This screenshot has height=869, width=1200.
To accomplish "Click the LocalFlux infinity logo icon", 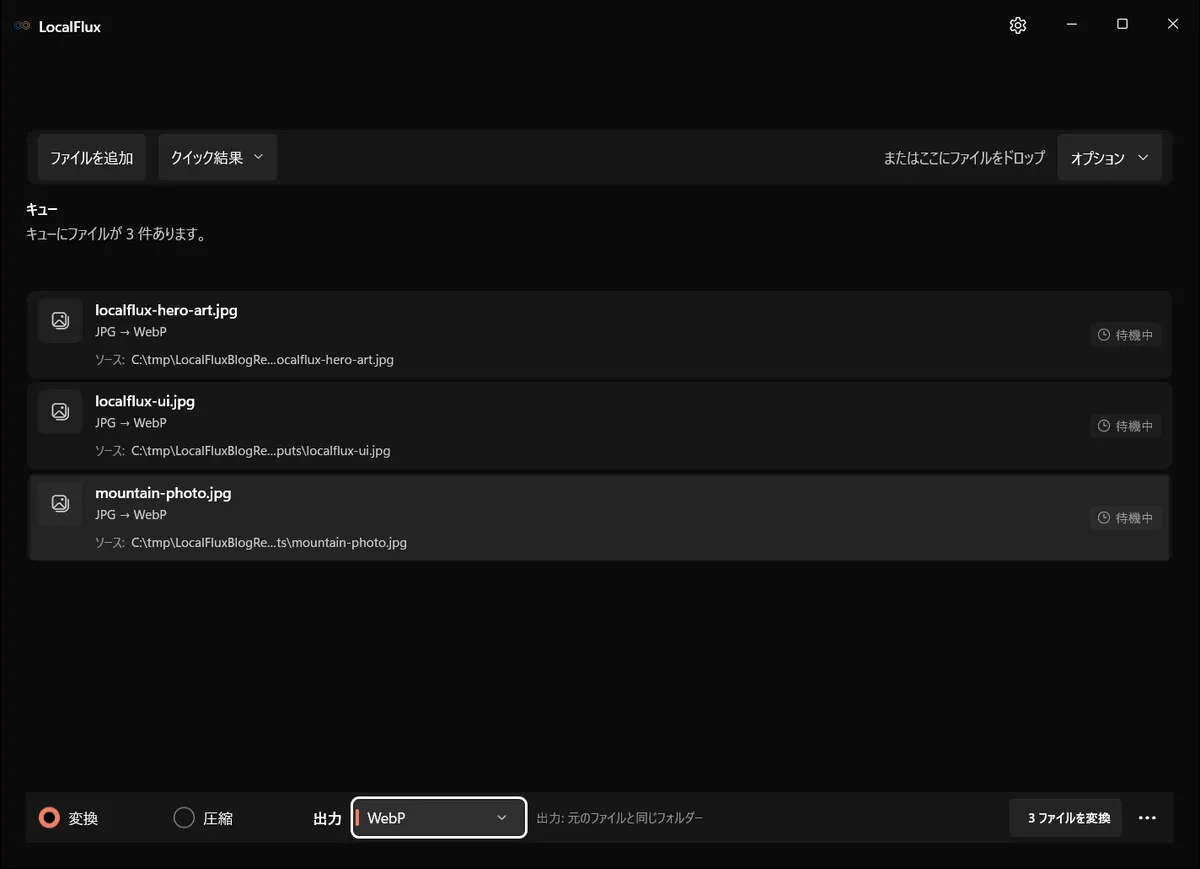I will [x=22, y=26].
